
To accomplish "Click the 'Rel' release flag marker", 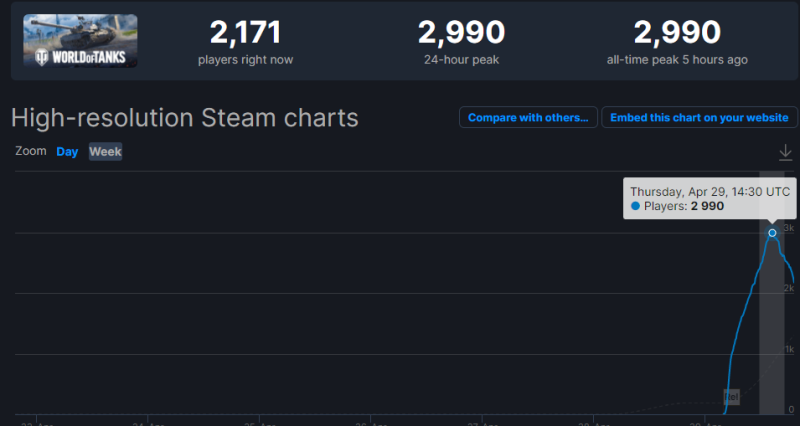I will pyautogui.click(x=731, y=397).
